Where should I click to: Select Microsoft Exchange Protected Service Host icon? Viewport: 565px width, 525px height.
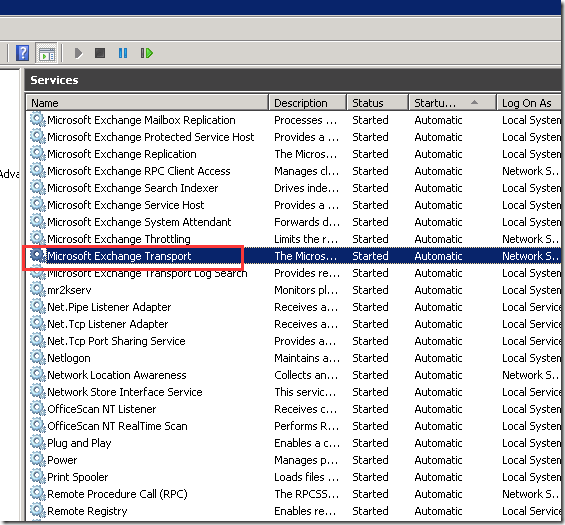tap(37, 136)
